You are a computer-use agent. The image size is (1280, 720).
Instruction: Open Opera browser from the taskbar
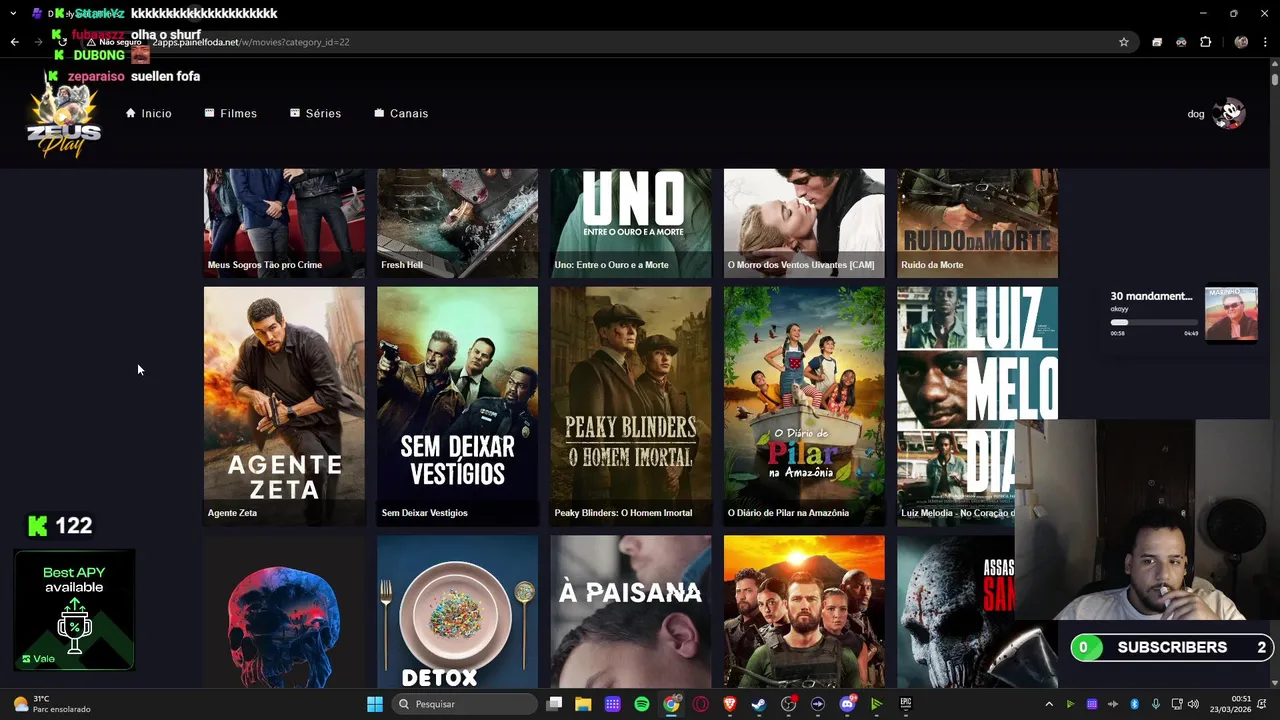pyautogui.click(x=700, y=704)
